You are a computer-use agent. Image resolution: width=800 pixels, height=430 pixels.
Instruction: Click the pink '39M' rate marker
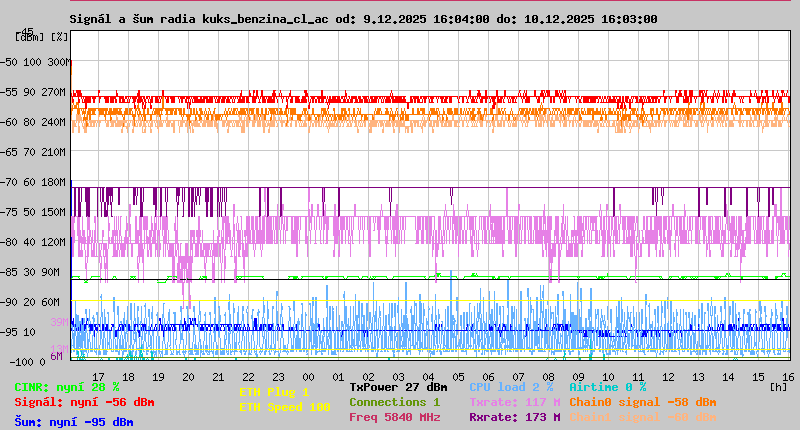[x=59, y=322]
